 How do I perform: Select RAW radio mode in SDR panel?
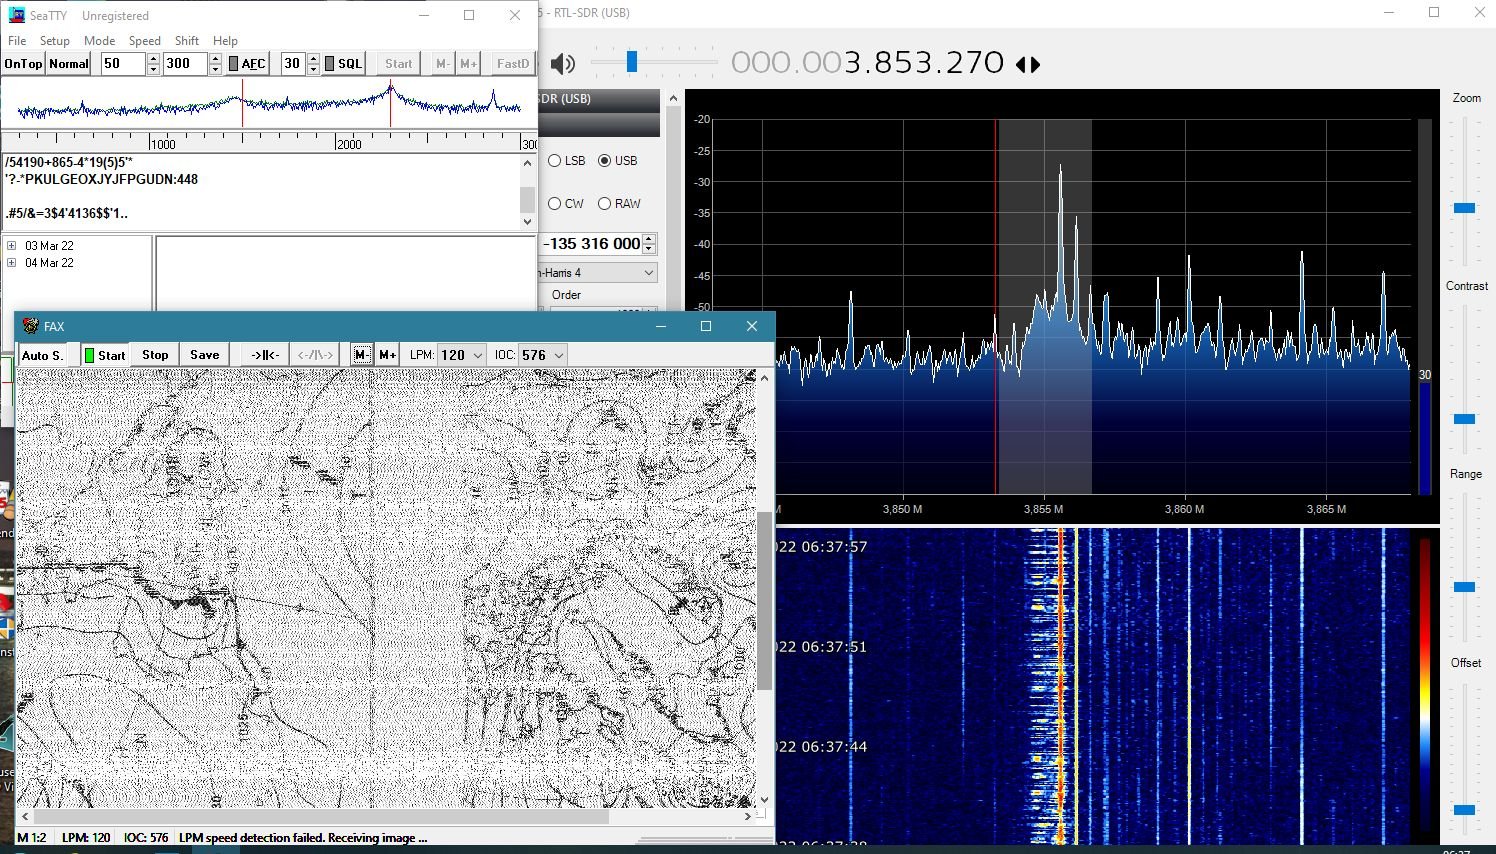tap(619, 204)
